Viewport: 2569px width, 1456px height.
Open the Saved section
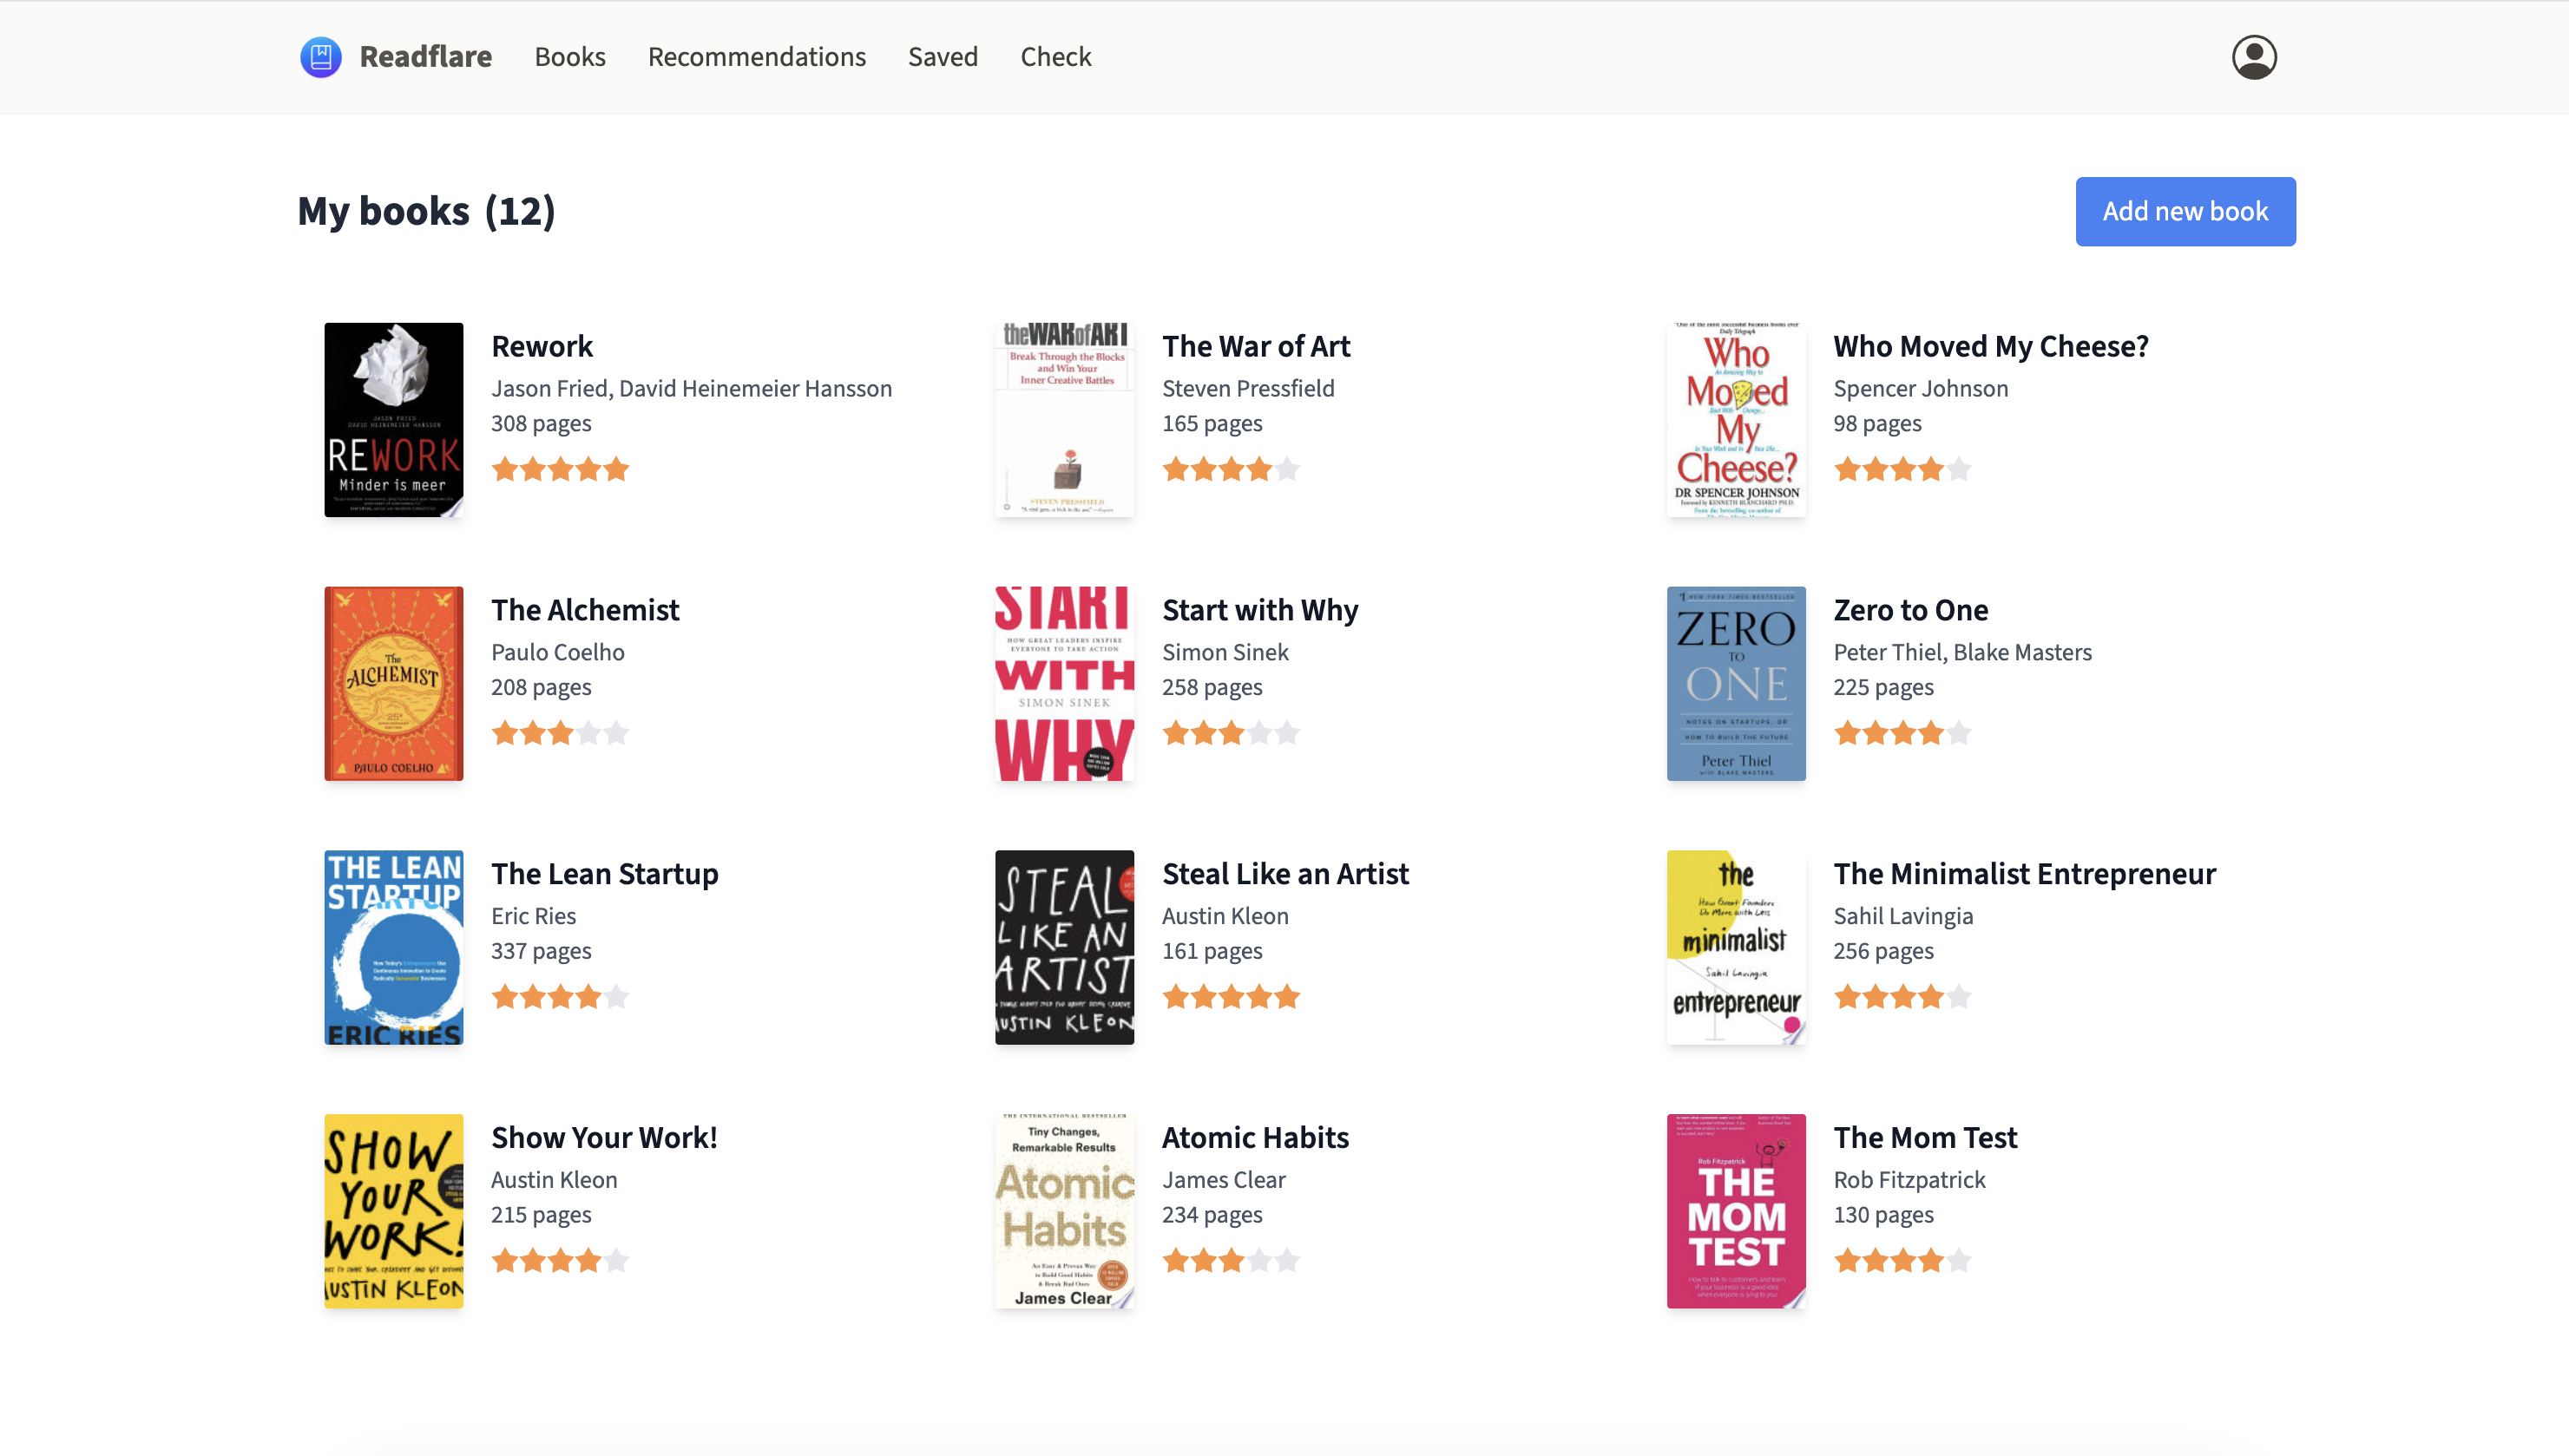click(x=943, y=57)
